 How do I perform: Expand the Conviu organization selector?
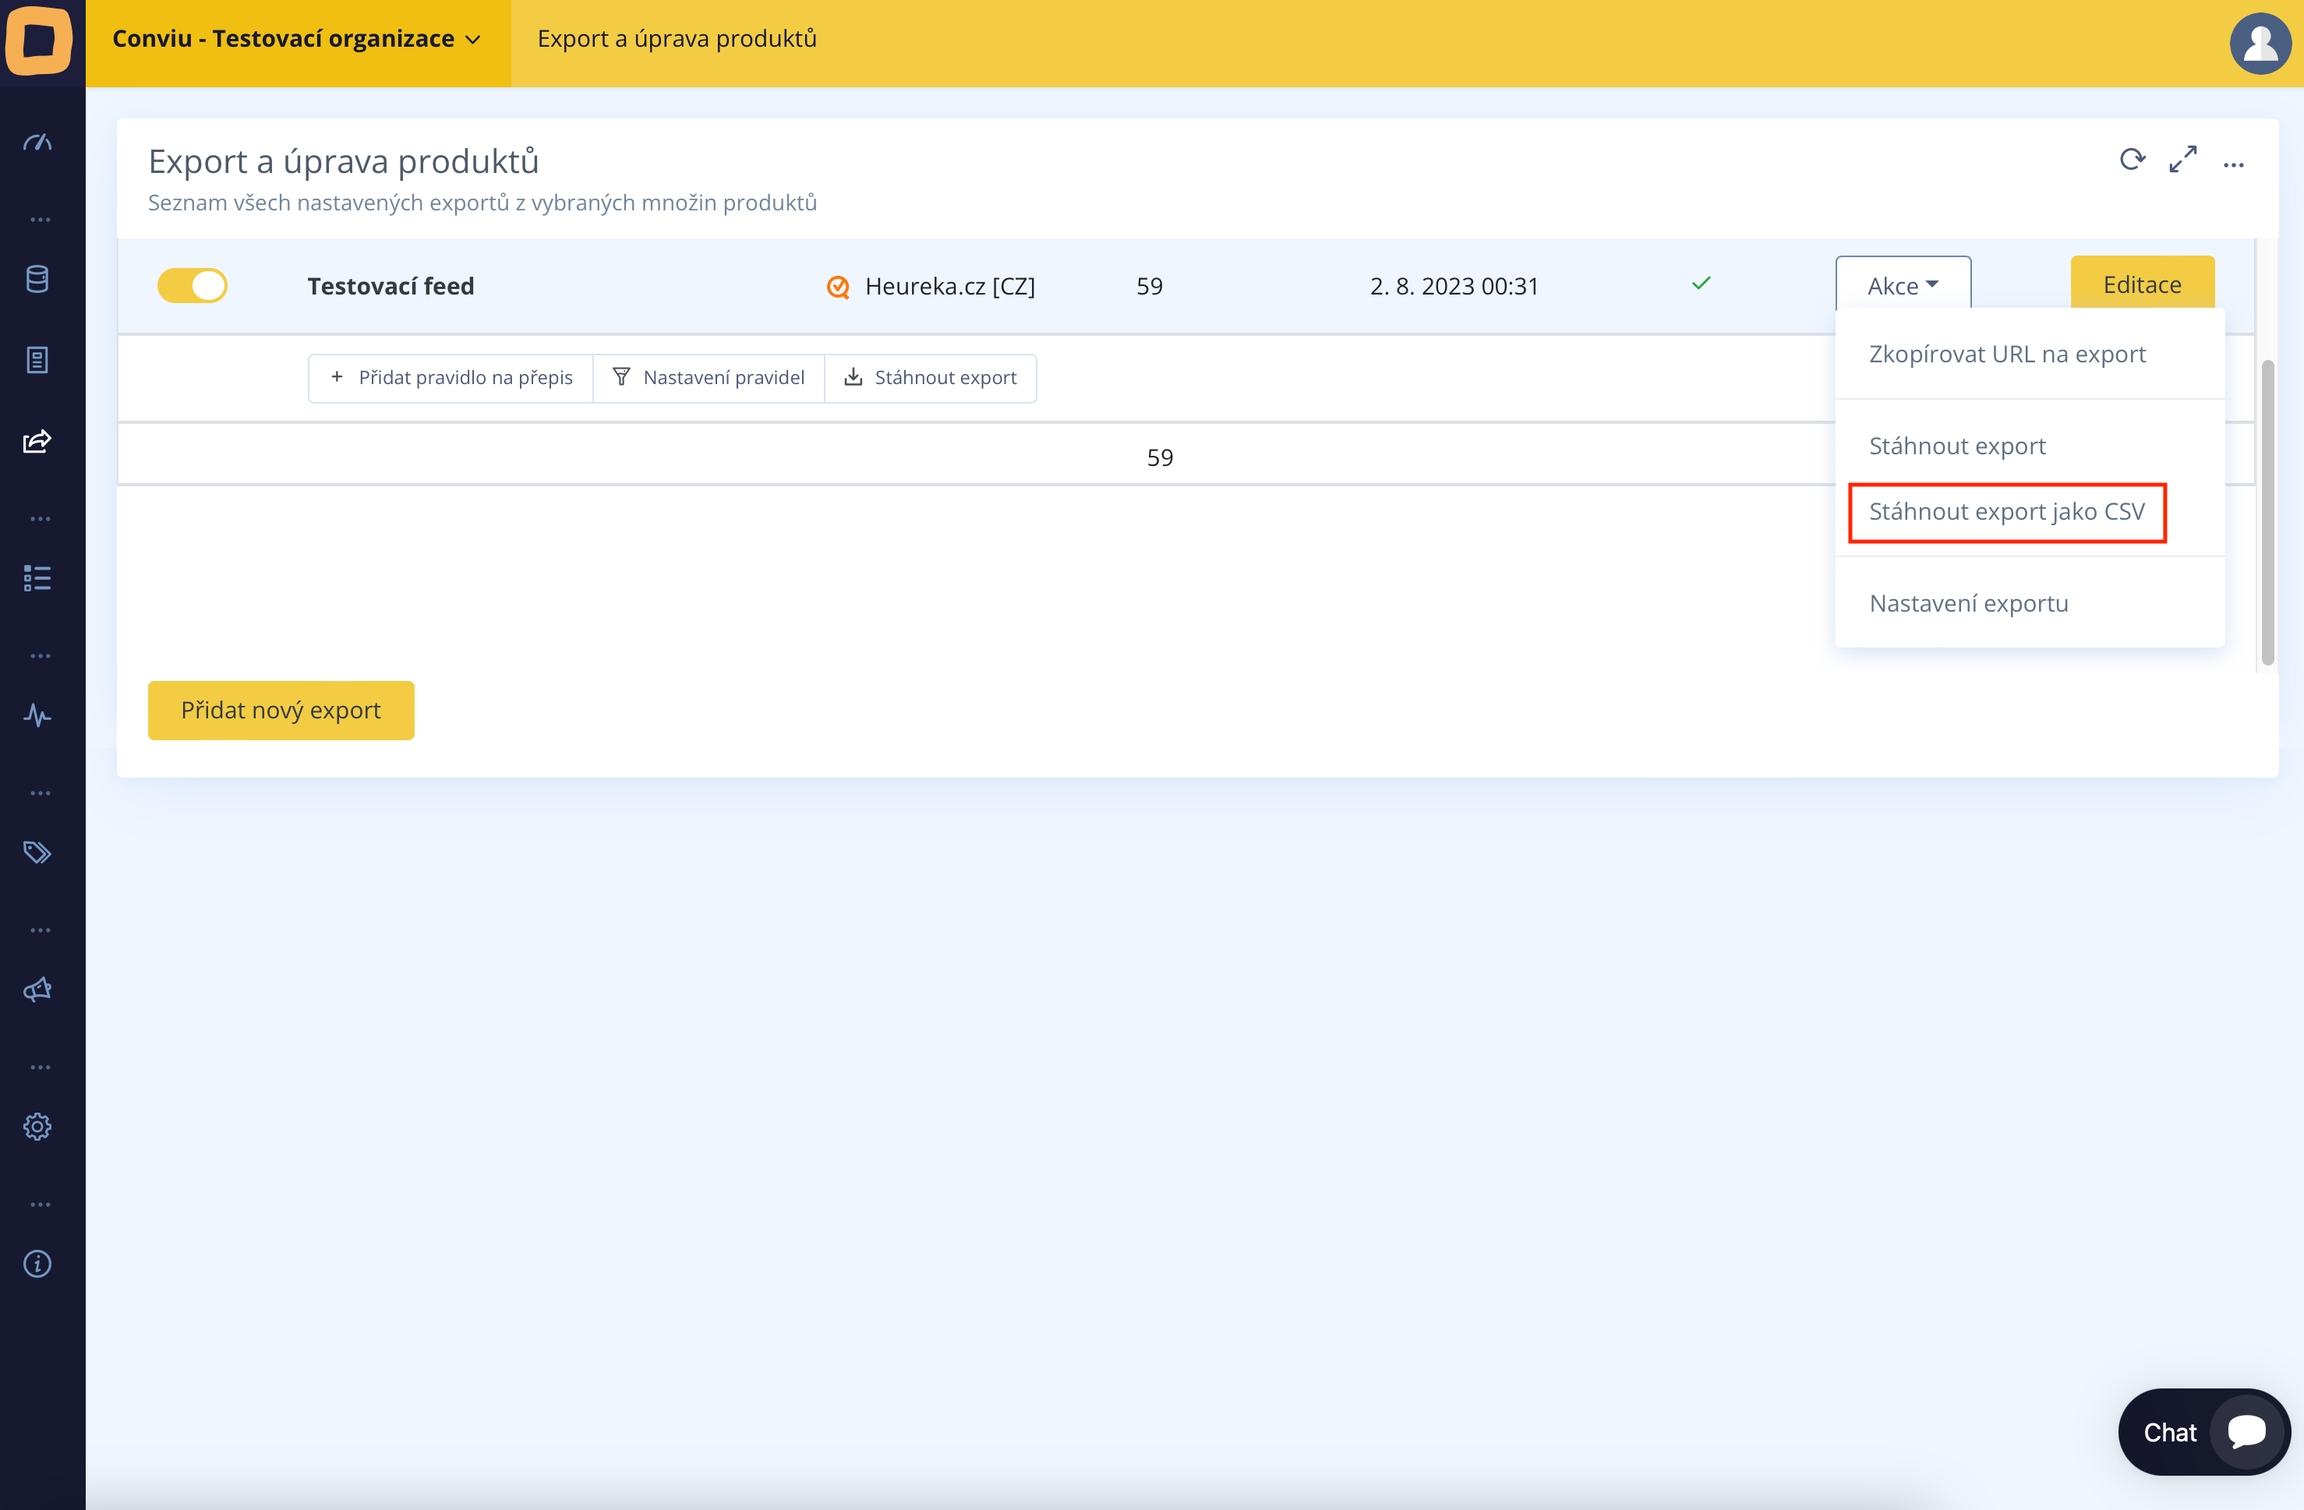tap(297, 39)
